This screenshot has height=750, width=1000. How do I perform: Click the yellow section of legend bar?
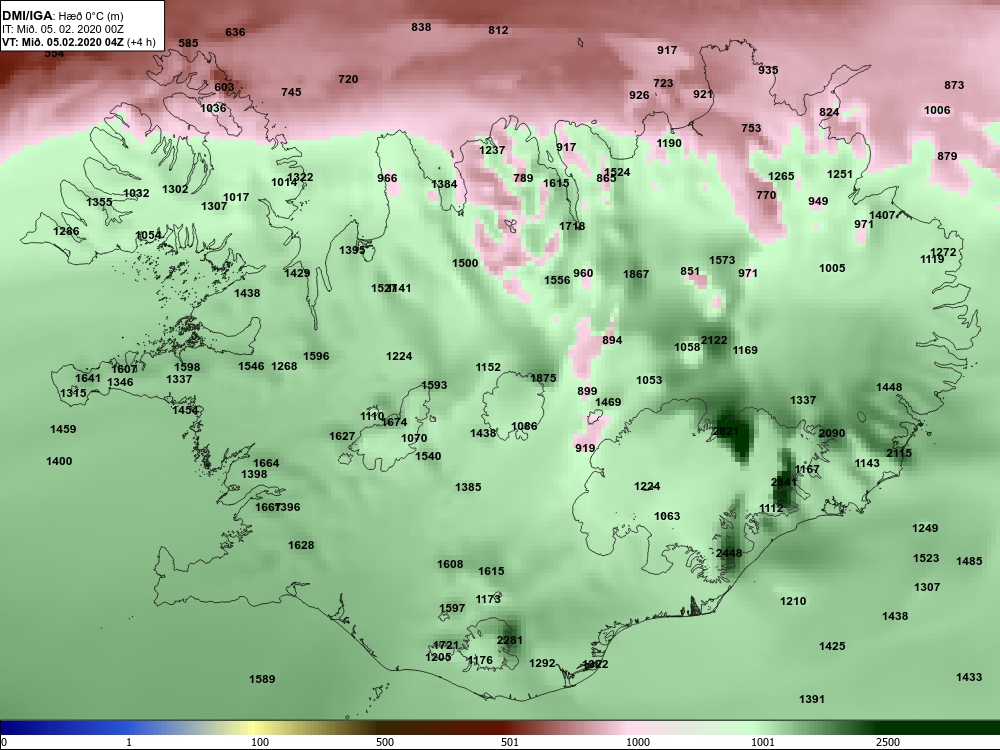click(255, 728)
